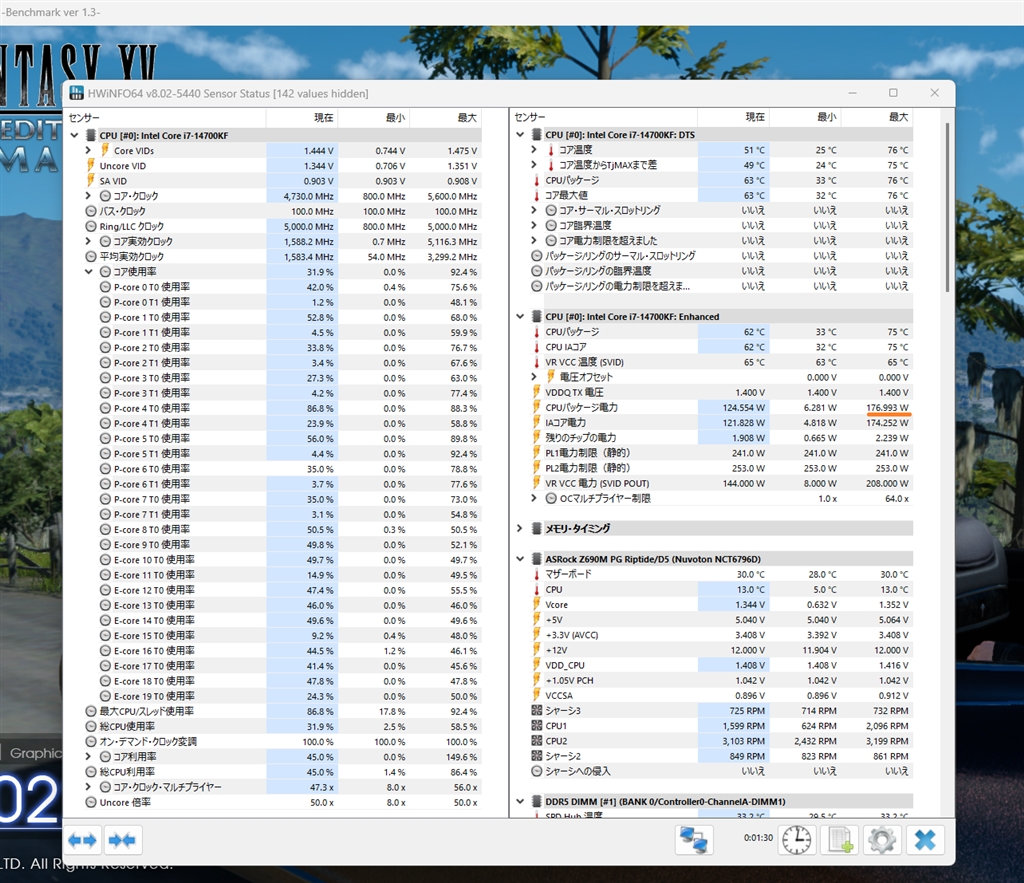1024x883 pixels.
Task: Click the right pane 最大 column header
Action: click(x=877, y=117)
